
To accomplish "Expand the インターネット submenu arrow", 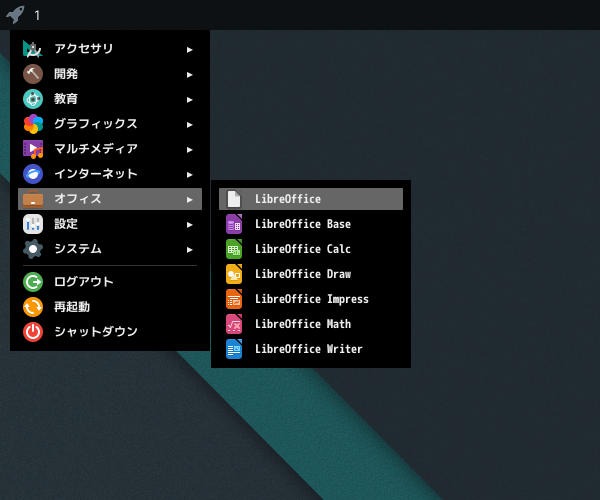I will pos(189,175).
